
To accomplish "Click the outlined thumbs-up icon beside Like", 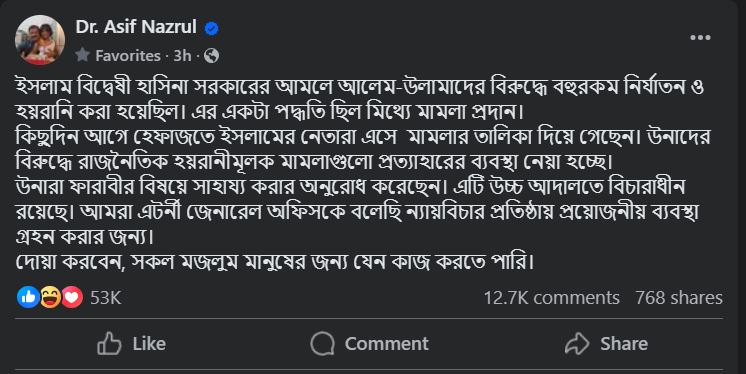I will coord(109,344).
